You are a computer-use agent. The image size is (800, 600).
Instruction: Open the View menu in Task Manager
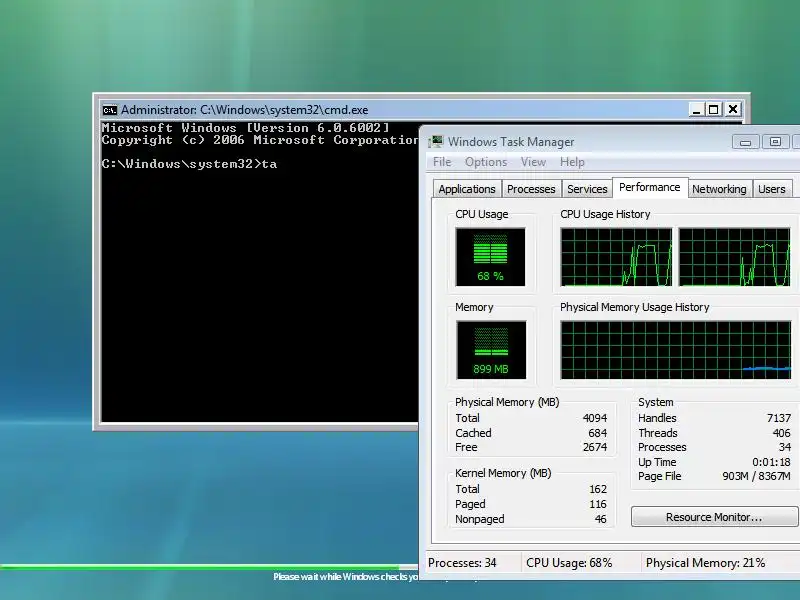click(x=533, y=162)
